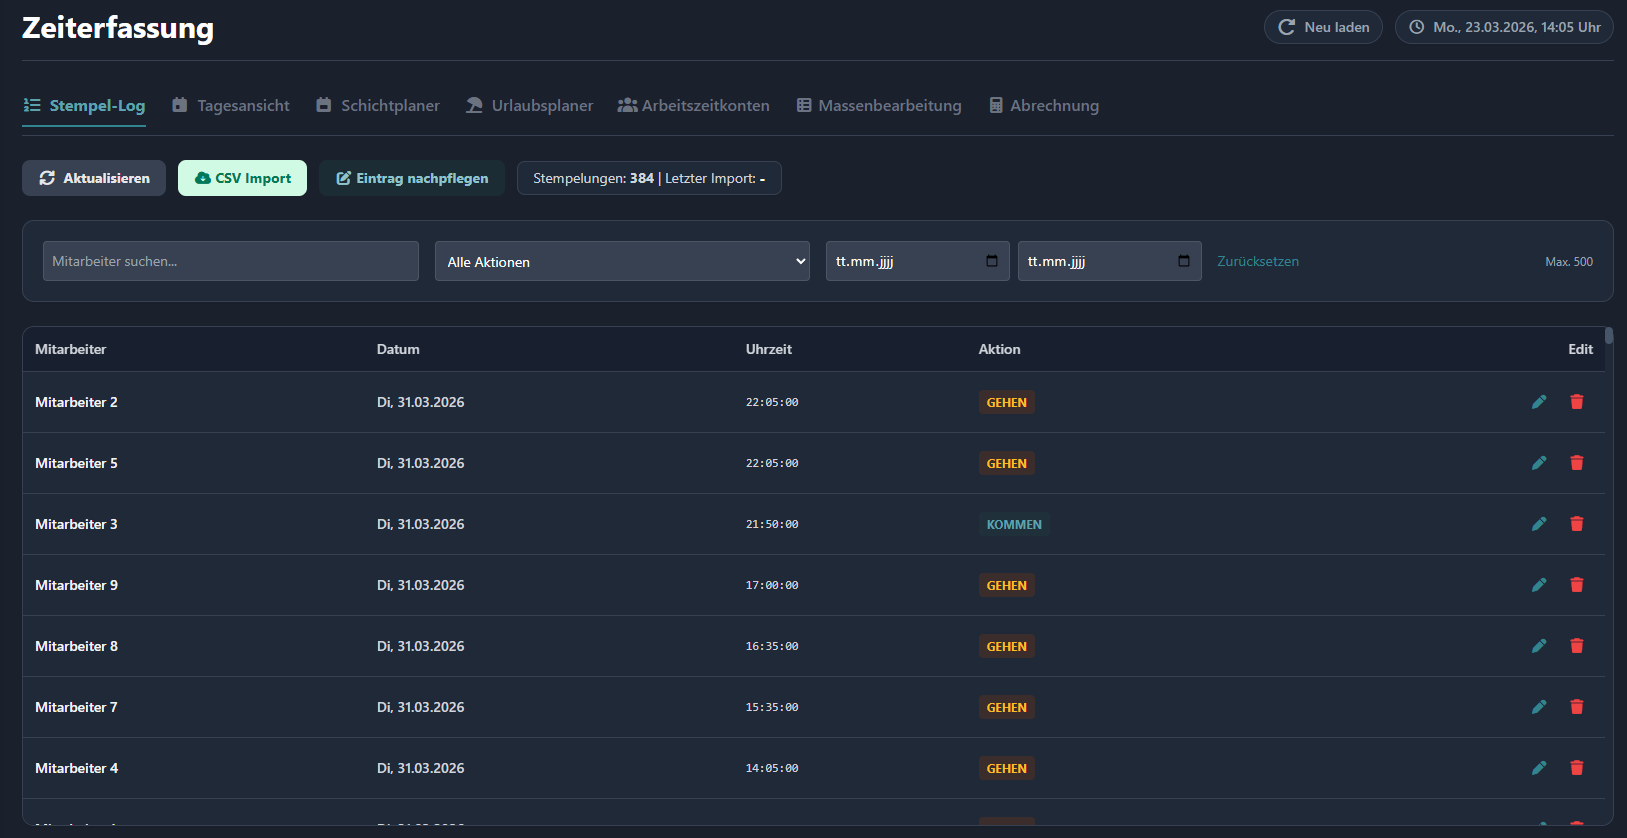
Task: Delete the Mitarbeiter 5 entry via trash icon
Action: click(1577, 463)
